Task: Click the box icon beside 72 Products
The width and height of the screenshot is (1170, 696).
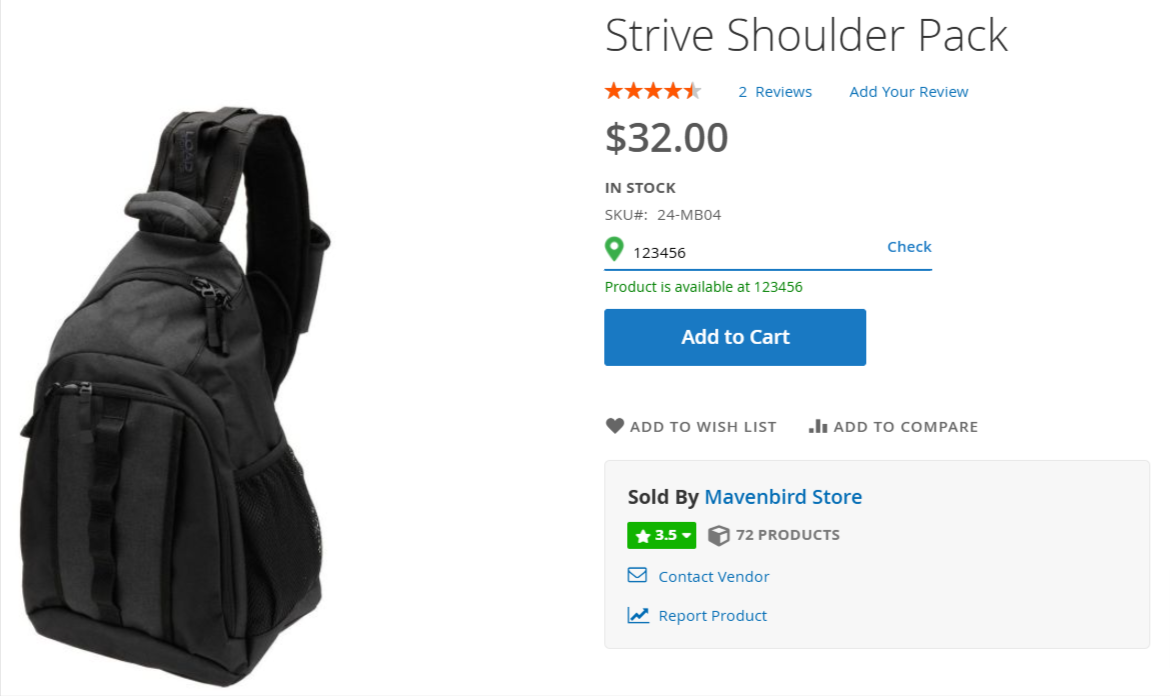Action: [x=719, y=535]
